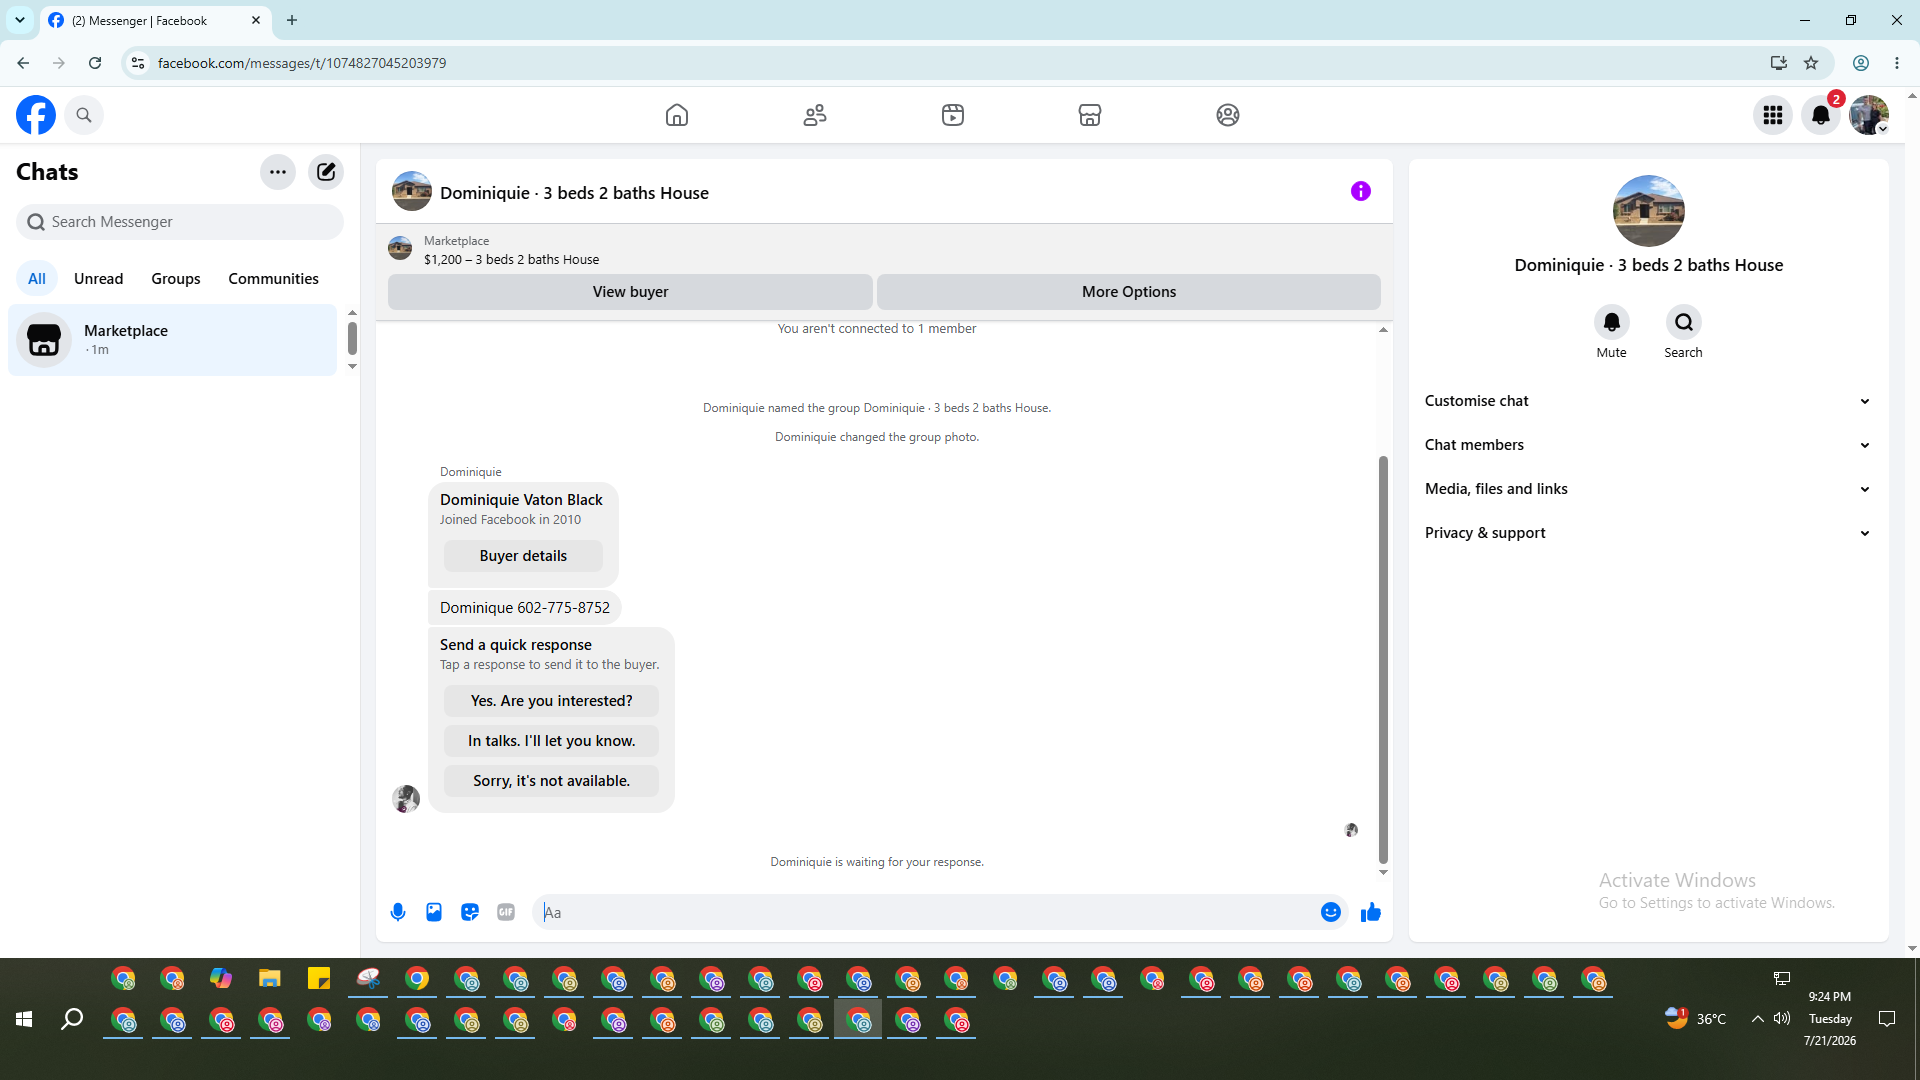Expand the Customise chat section

coord(1648,401)
